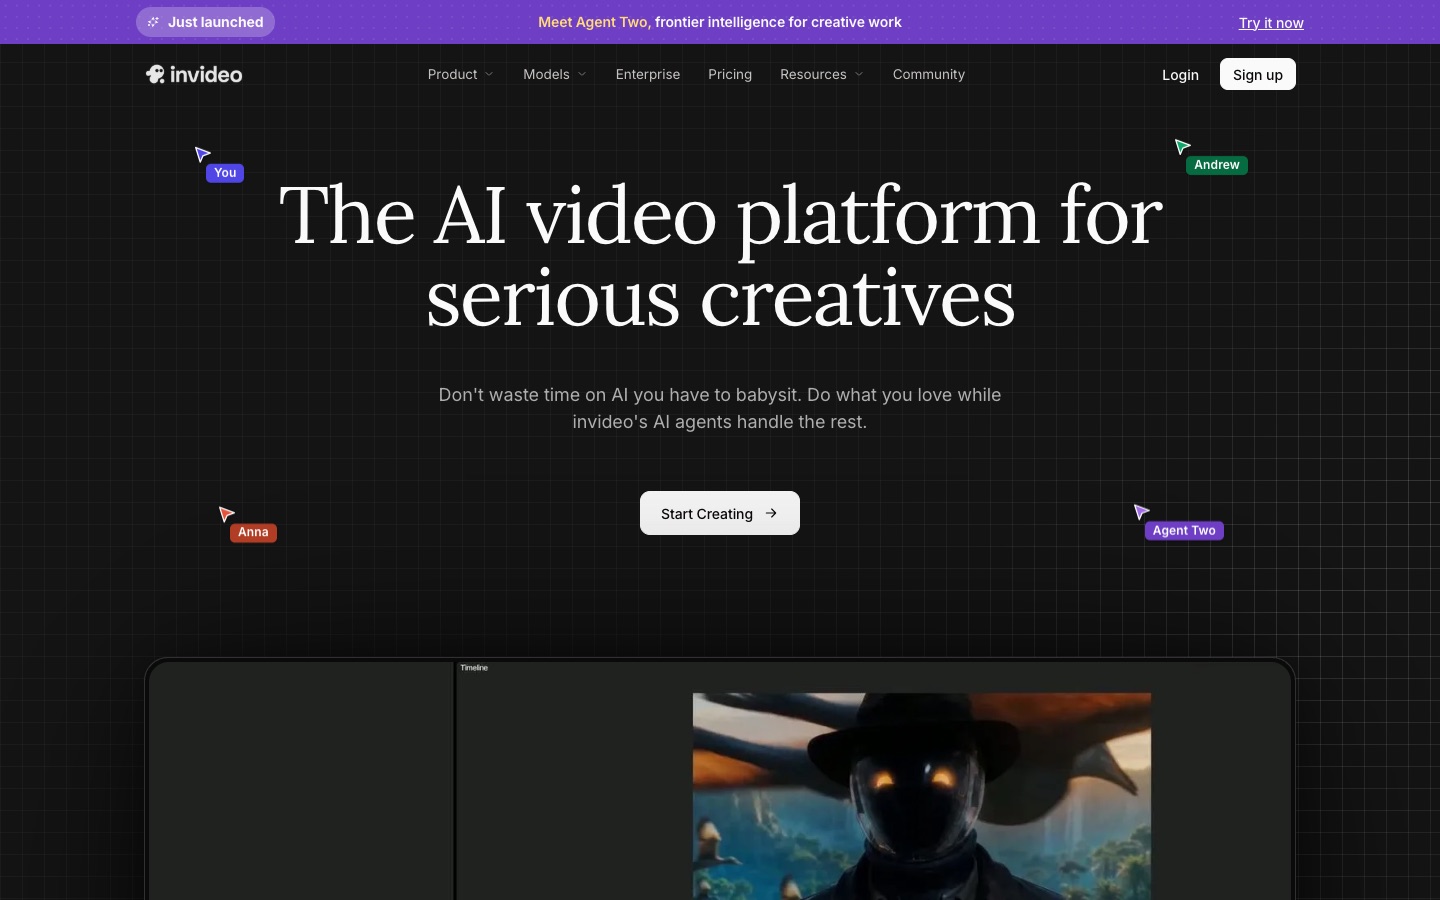Viewport: 1440px width, 900px height.
Task: Expand the Resources dropdown chevron
Action: [859, 74]
